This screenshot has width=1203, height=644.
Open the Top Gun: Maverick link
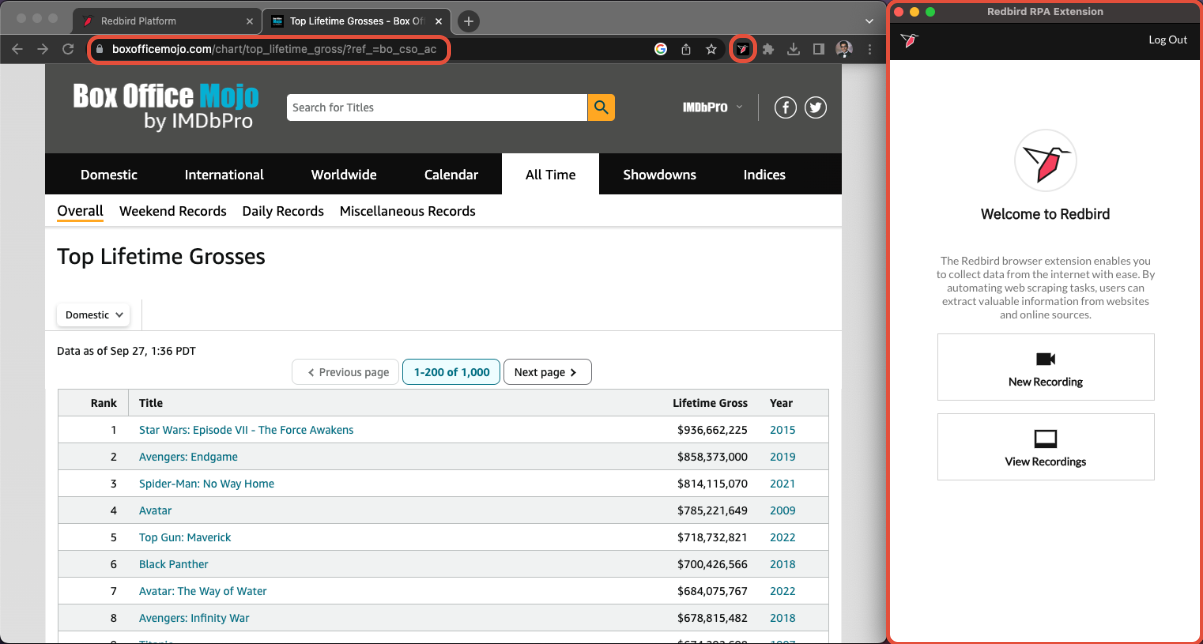[x=185, y=537]
